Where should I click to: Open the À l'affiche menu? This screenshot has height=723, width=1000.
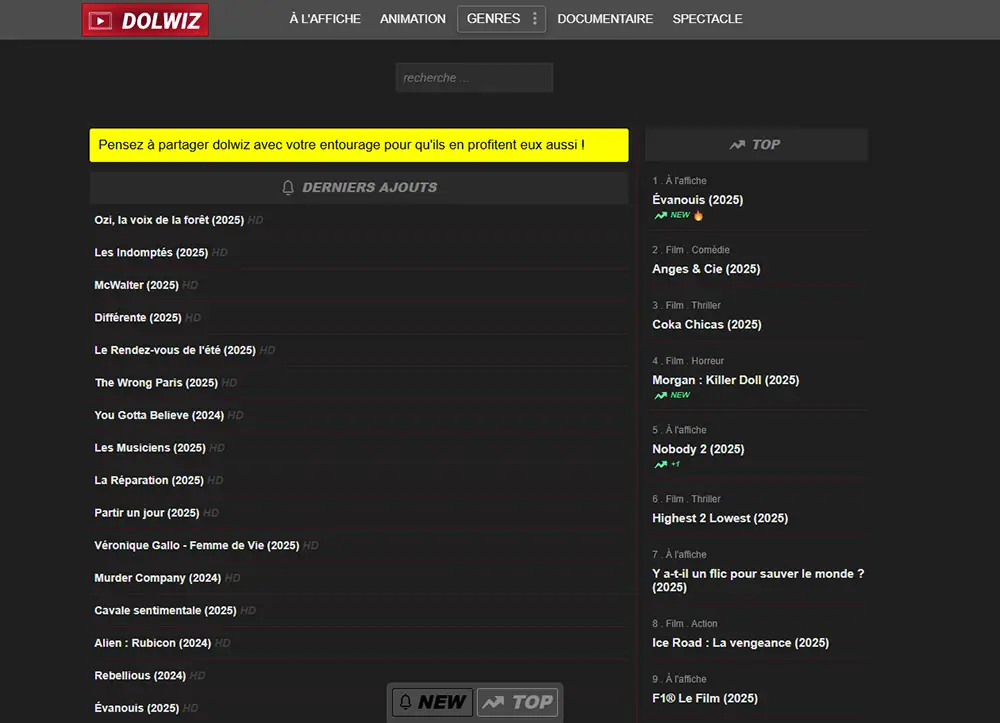[x=325, y=19]
